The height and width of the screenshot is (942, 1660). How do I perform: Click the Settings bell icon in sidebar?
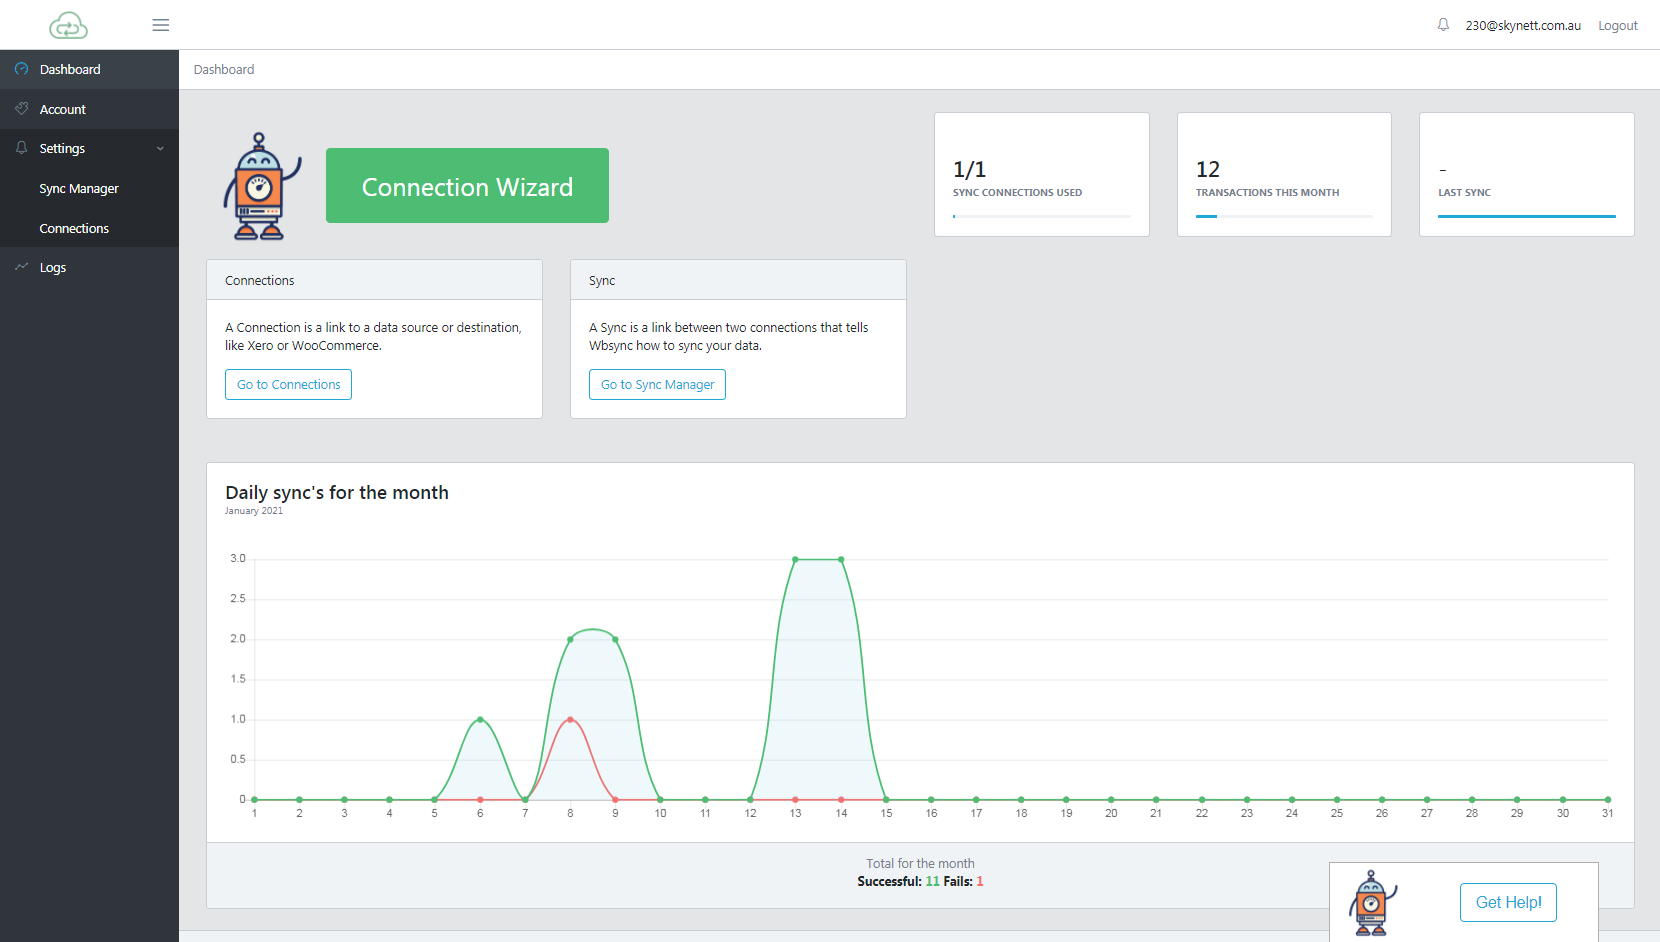pyautogui.click(x=22, y=148)
